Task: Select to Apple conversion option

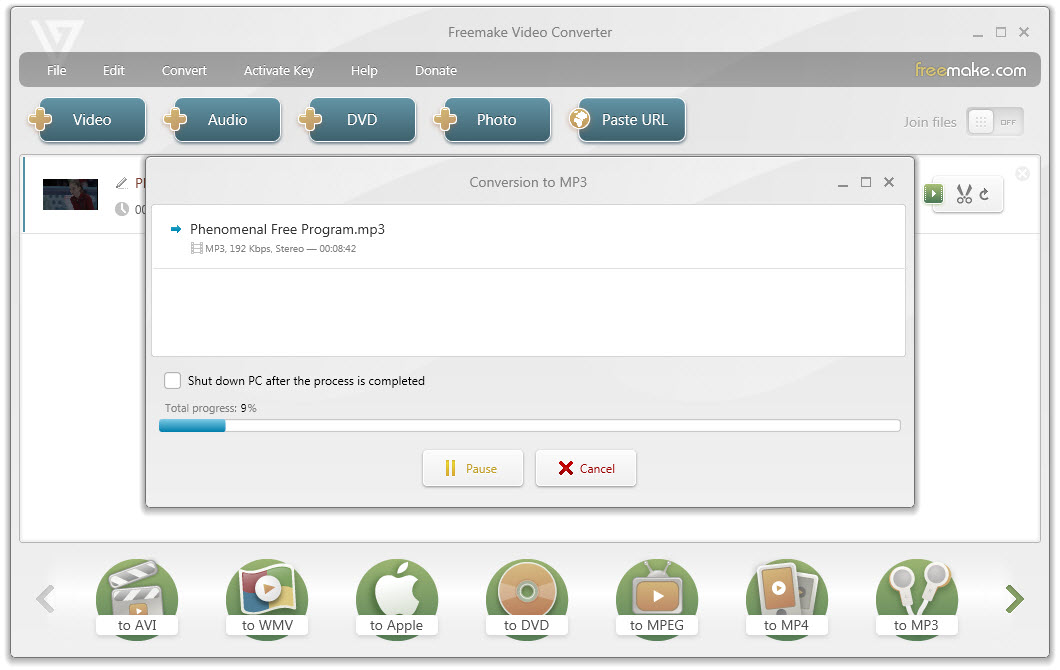Action: pos(397,598)
